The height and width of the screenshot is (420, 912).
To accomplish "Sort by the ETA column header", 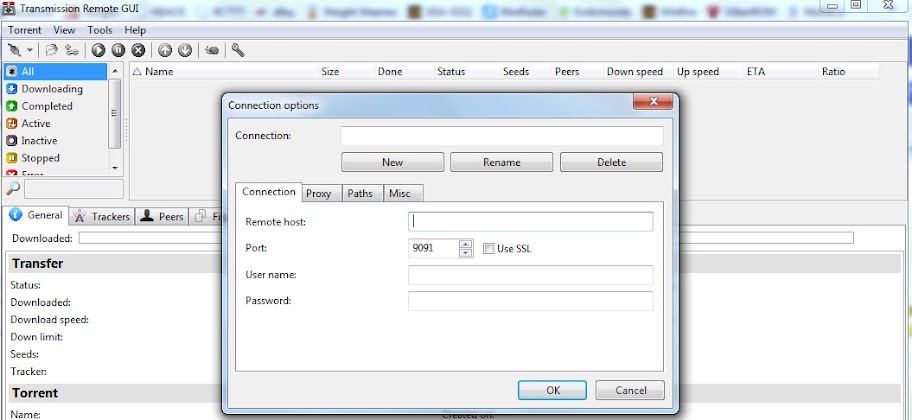I will click(x=780, y=72).
